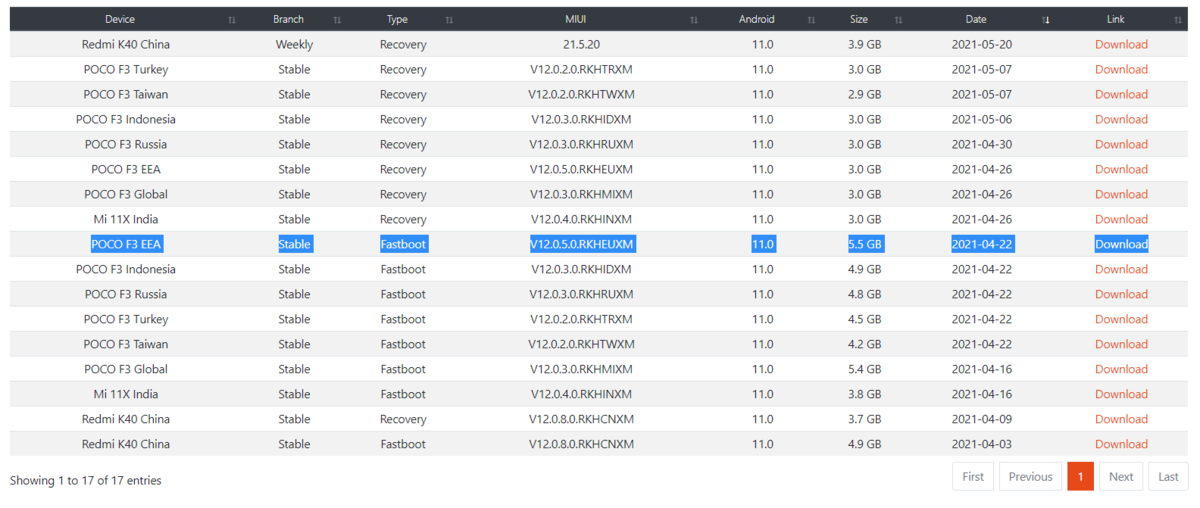The image size is (1200, 508).
Task: Download POCO F3 Global Fastboot ROM
Action: [x=1121, y=369]
